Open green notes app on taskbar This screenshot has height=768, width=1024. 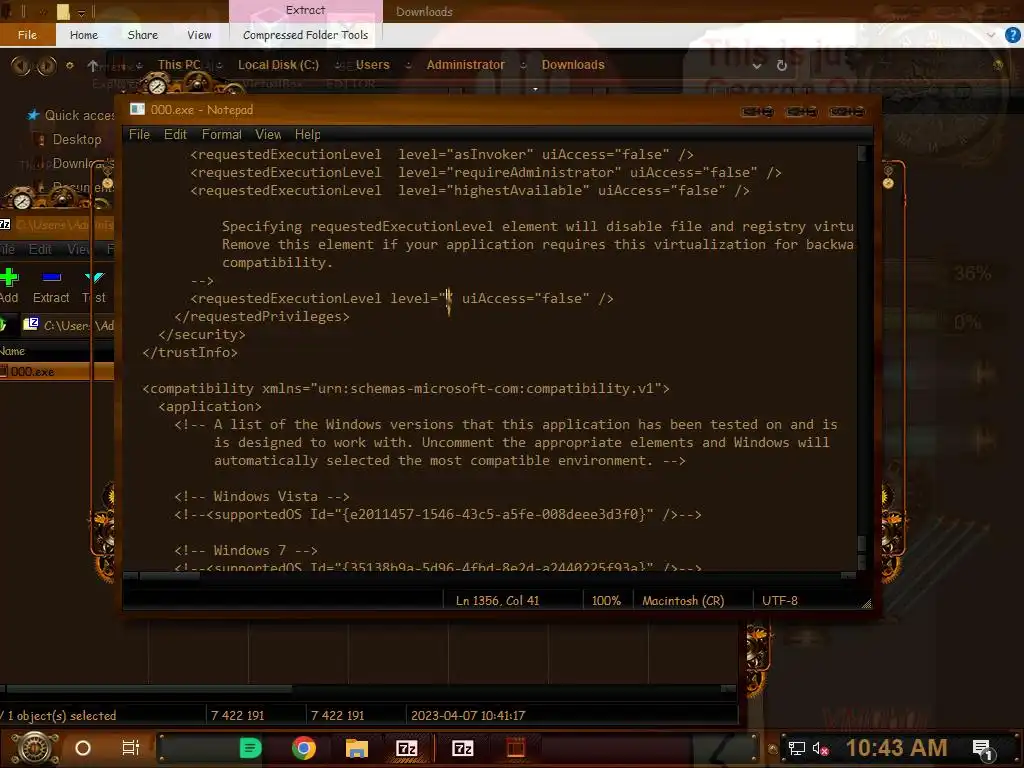click(x=250, y=748)
